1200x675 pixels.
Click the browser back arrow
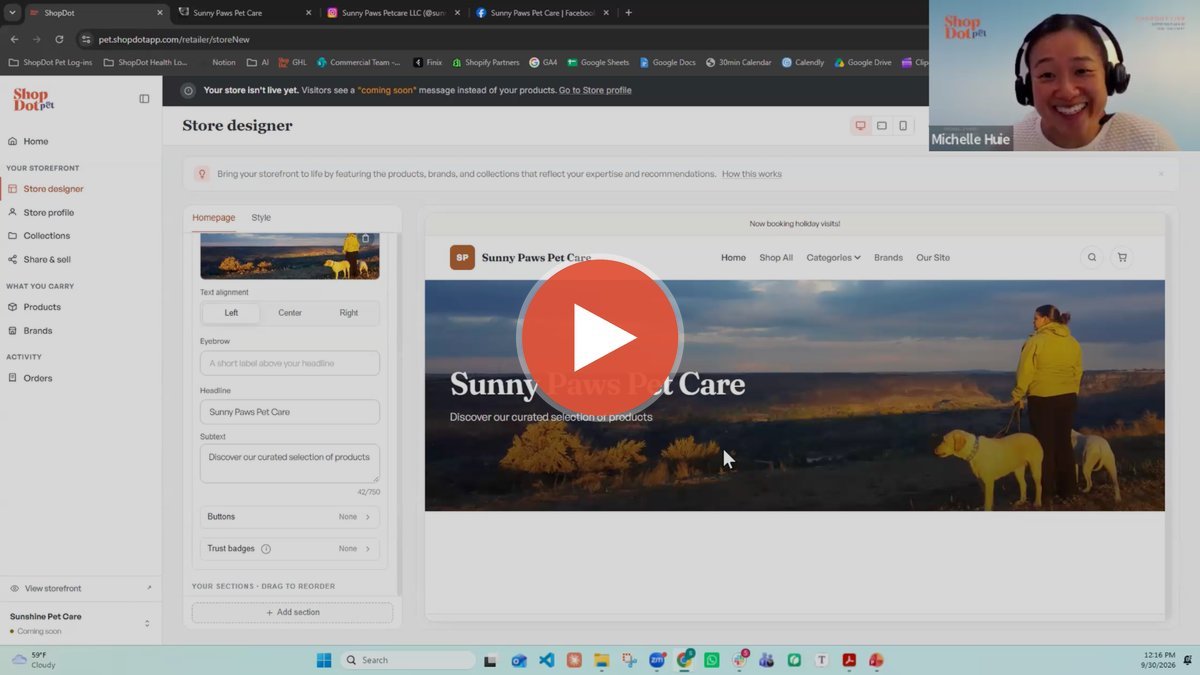14,39
